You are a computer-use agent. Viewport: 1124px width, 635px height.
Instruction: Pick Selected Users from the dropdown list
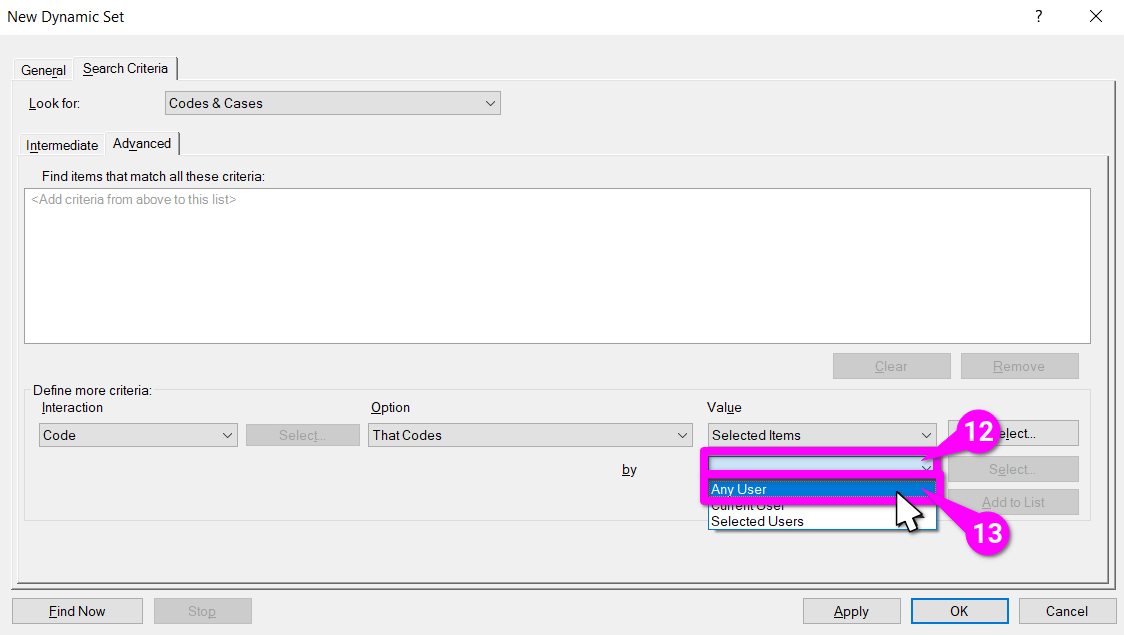point(757,521)
